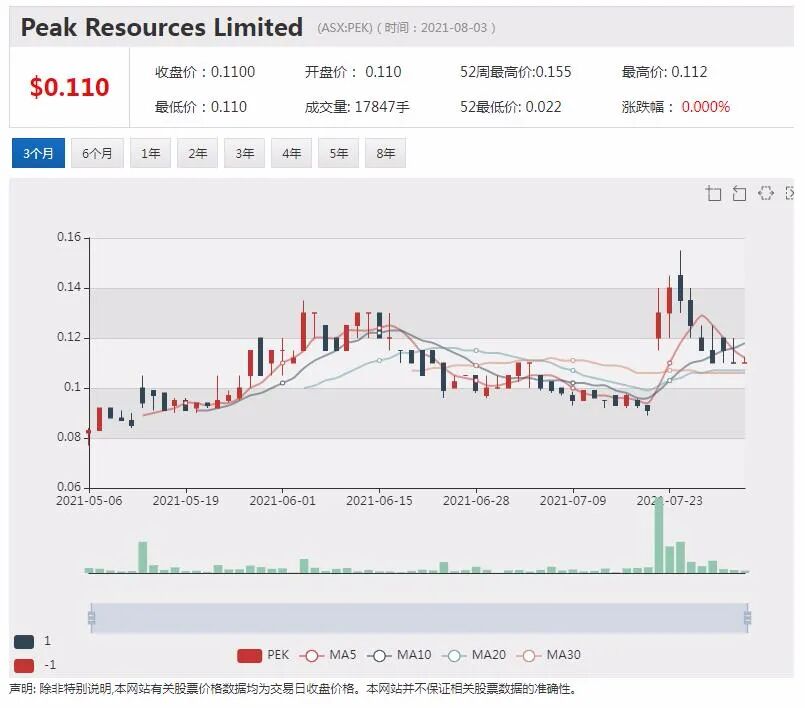Click the x-axis date 2021-06-01

[x=282, y=501]
